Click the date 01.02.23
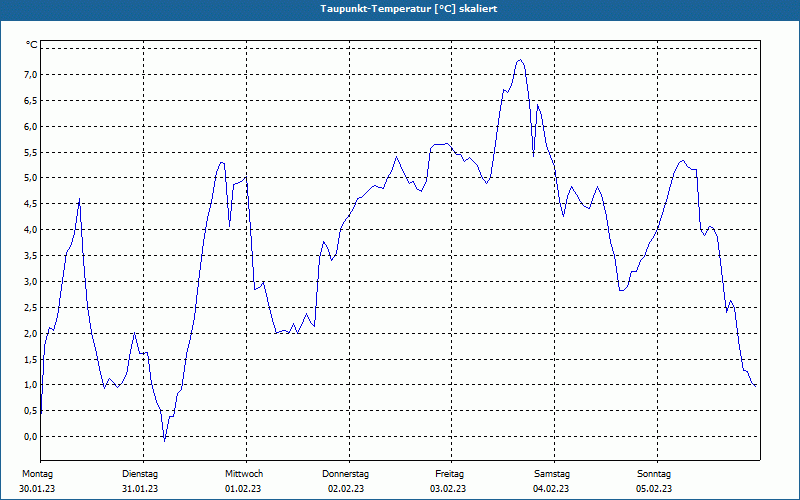Viewport: 800px width, 500px height. 243,489
